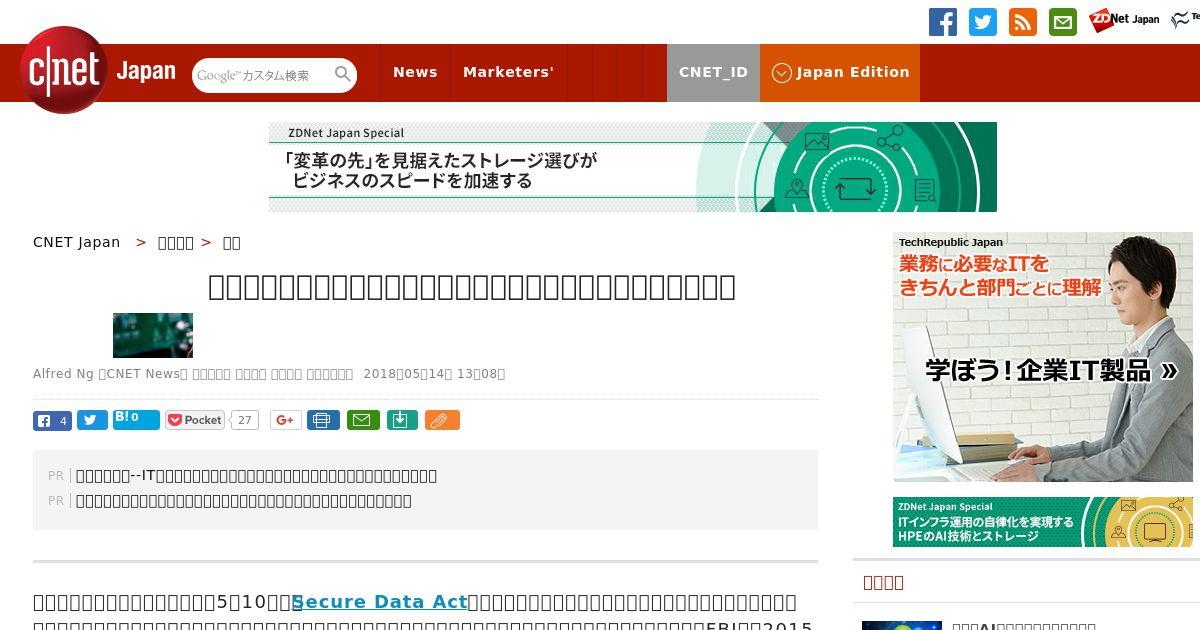
Task: Click the orange clip icon
Action: [x=442, y=420]
